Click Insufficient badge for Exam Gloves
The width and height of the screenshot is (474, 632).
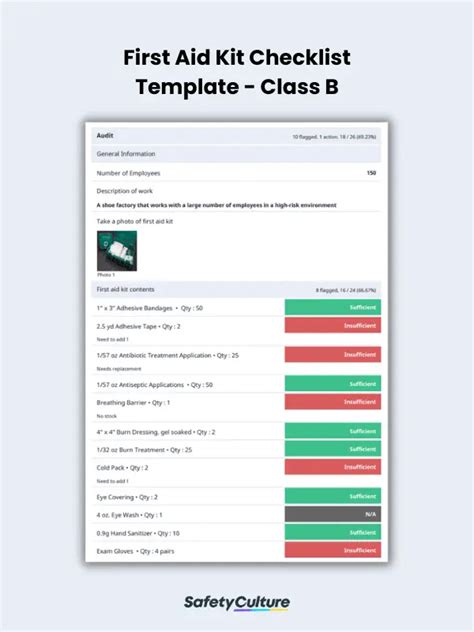click(x=333, y=550)
